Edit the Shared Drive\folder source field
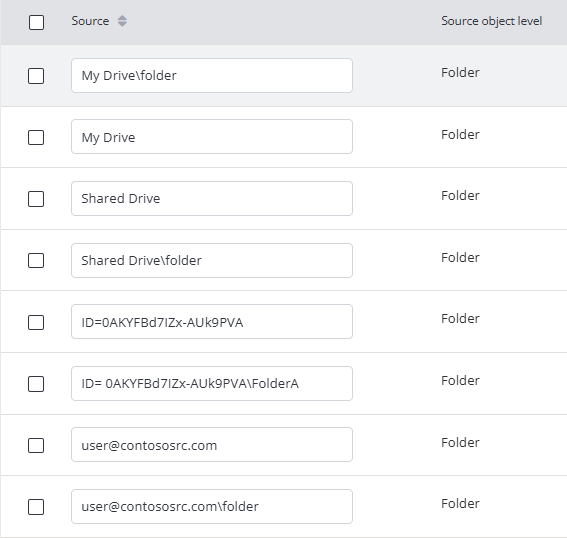 [x=212, y=260]
